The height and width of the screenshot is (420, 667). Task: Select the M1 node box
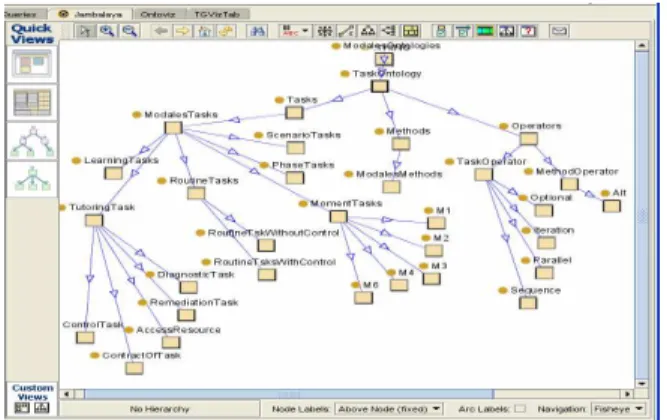436,223
